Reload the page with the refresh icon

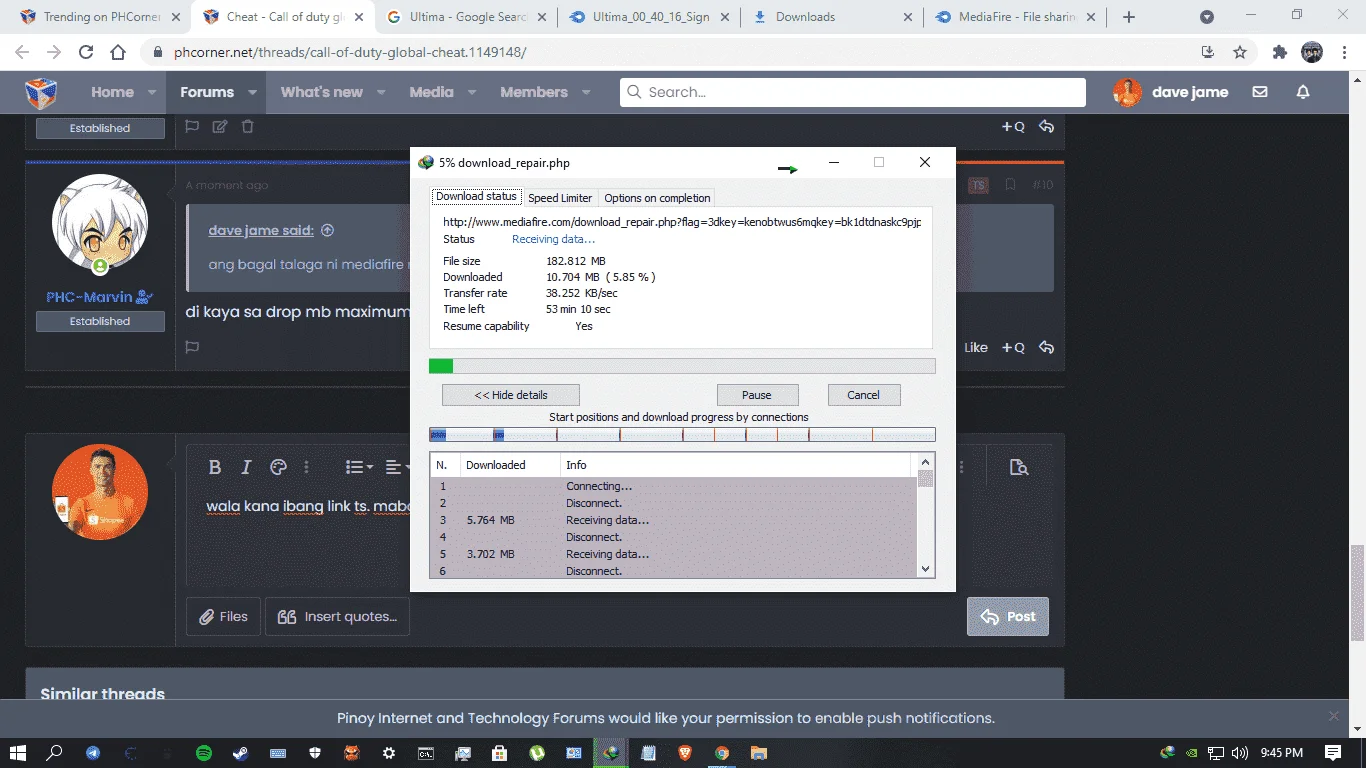86,52
